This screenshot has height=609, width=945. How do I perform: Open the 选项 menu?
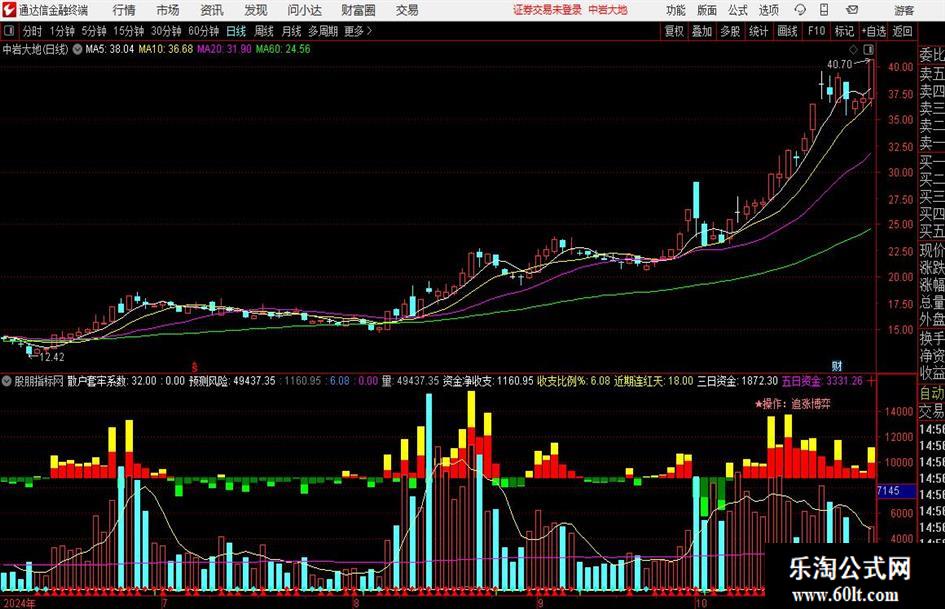pyautogui.click(x=768, y=10)
